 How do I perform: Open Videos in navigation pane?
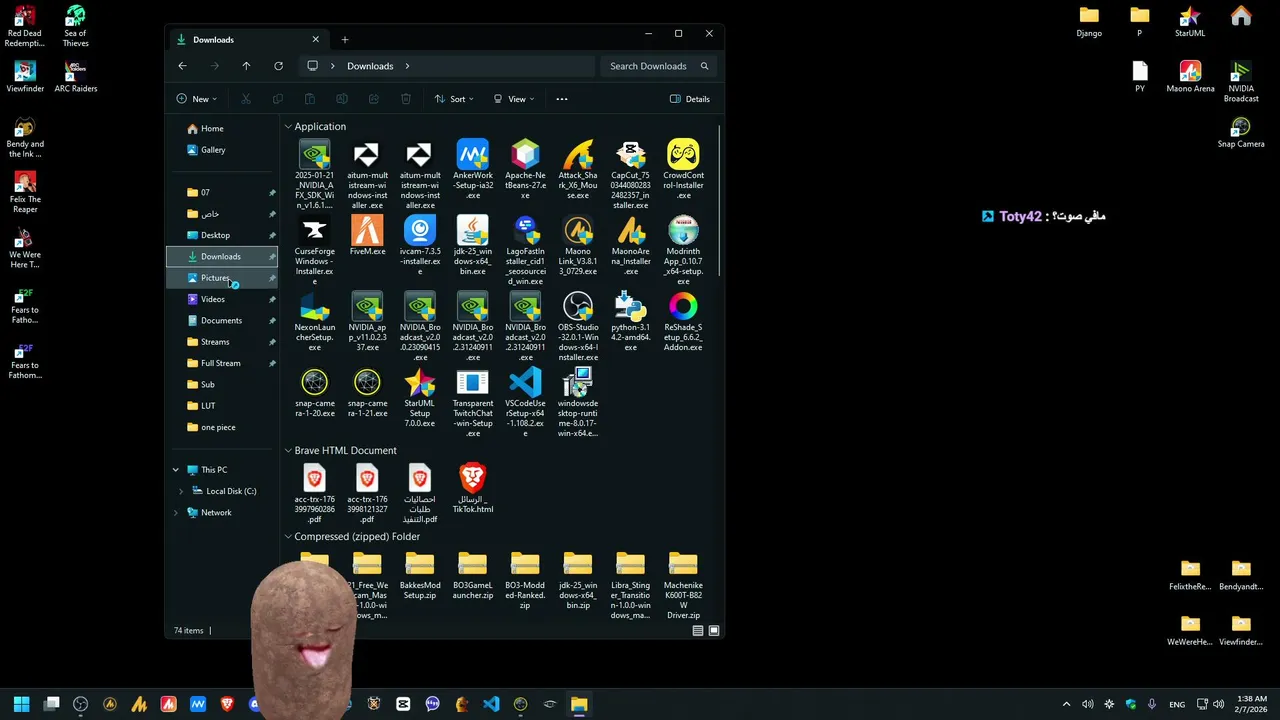222,299
